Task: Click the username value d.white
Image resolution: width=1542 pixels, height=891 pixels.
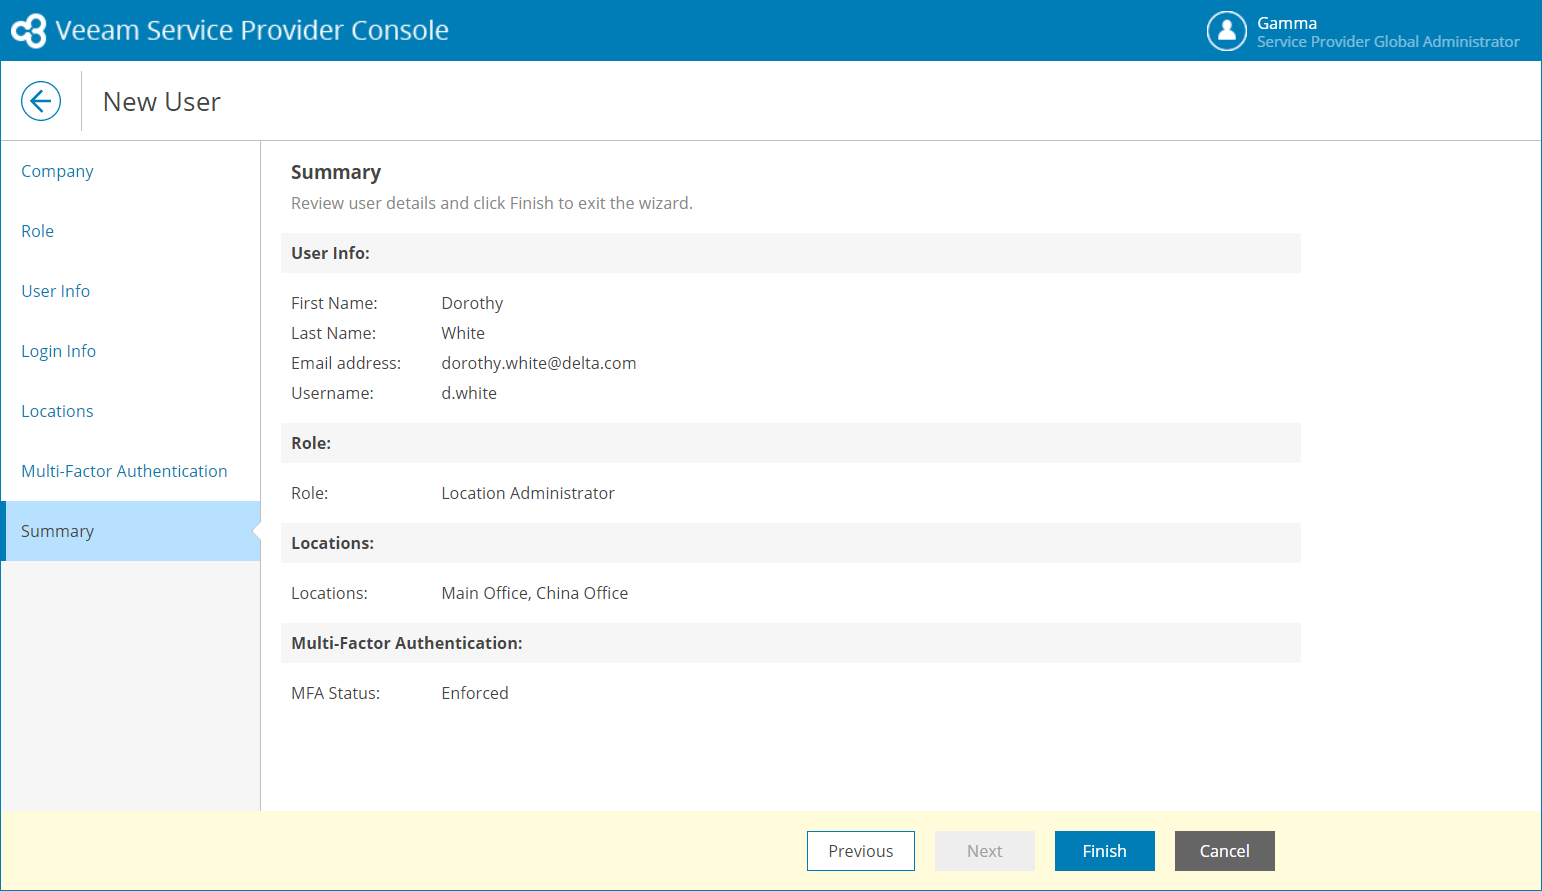Action: pos(469,393)
